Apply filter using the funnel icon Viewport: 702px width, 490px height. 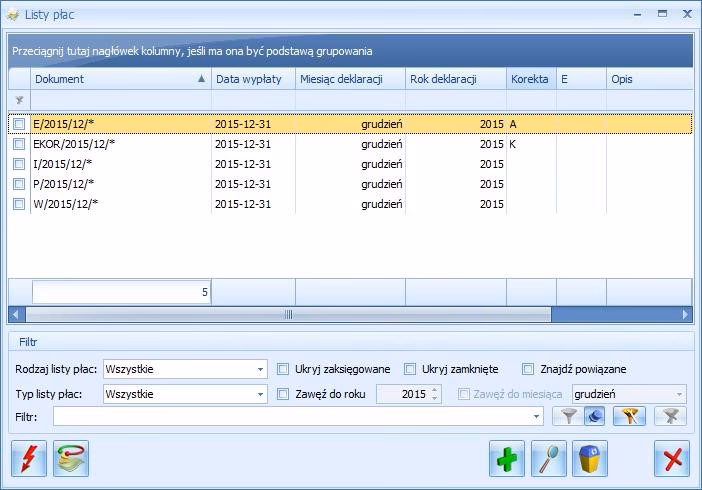(569, 416)
